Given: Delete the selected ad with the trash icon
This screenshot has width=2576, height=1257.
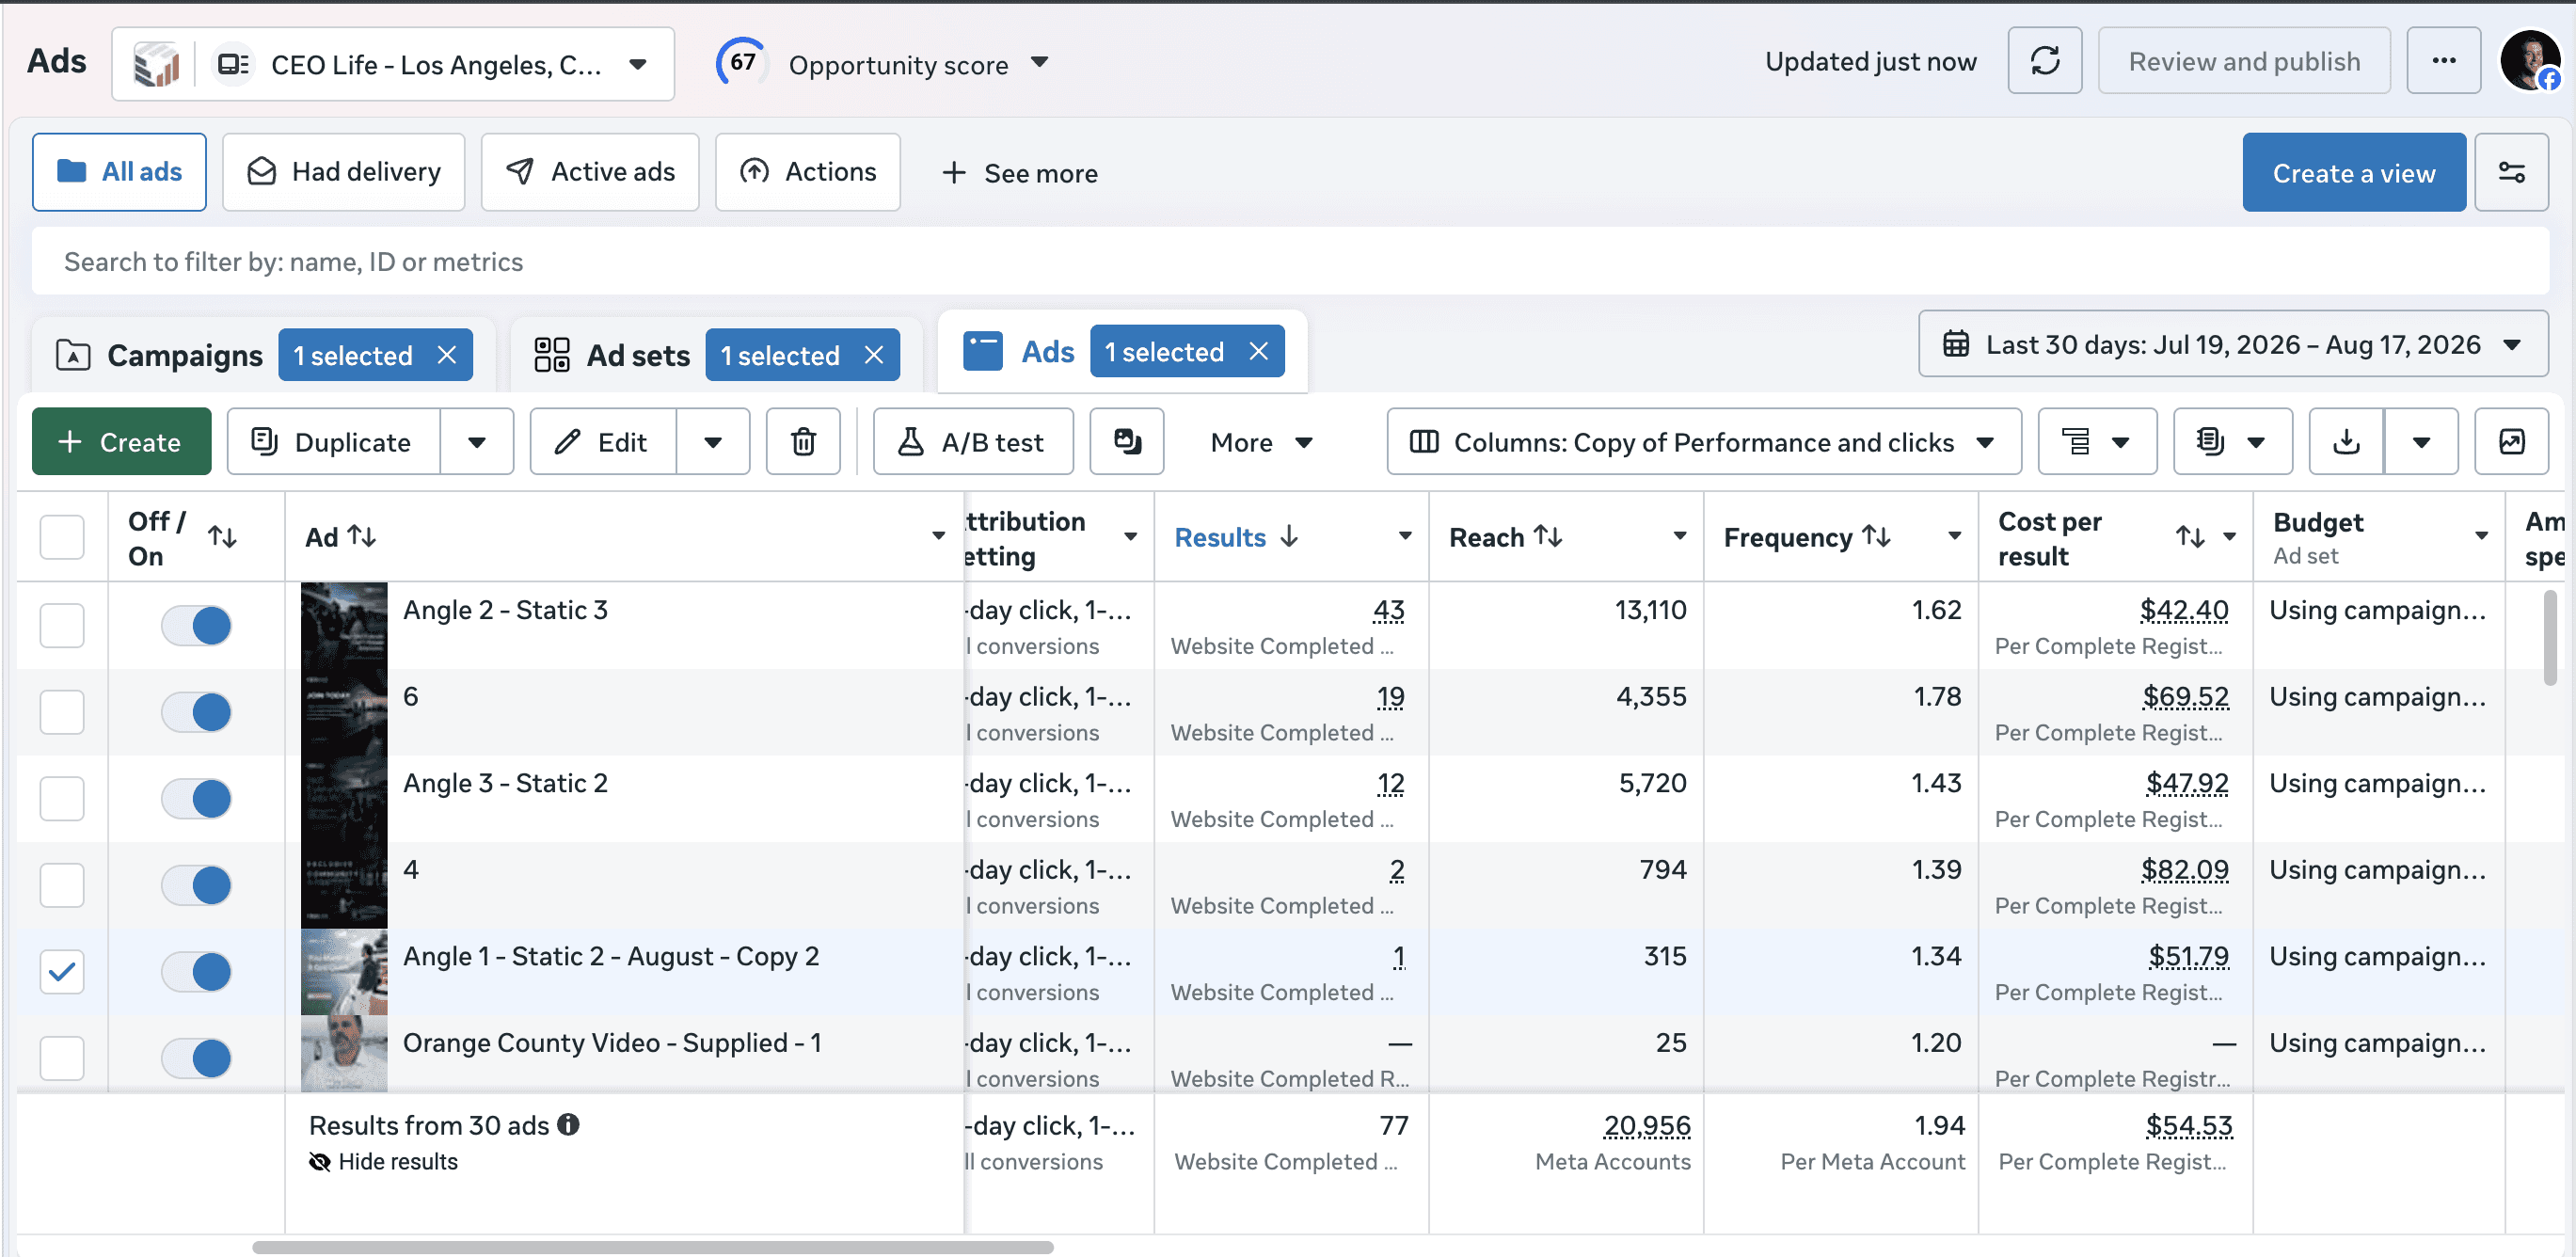Looking at the screenshot, I should 803,441.
